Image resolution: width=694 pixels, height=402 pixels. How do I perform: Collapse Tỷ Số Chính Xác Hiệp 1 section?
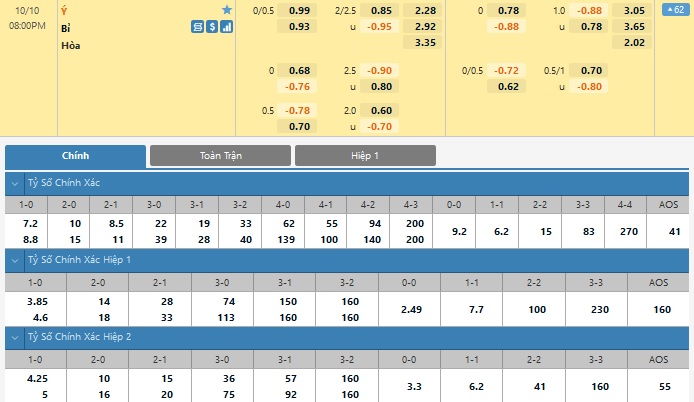(13, 260)
